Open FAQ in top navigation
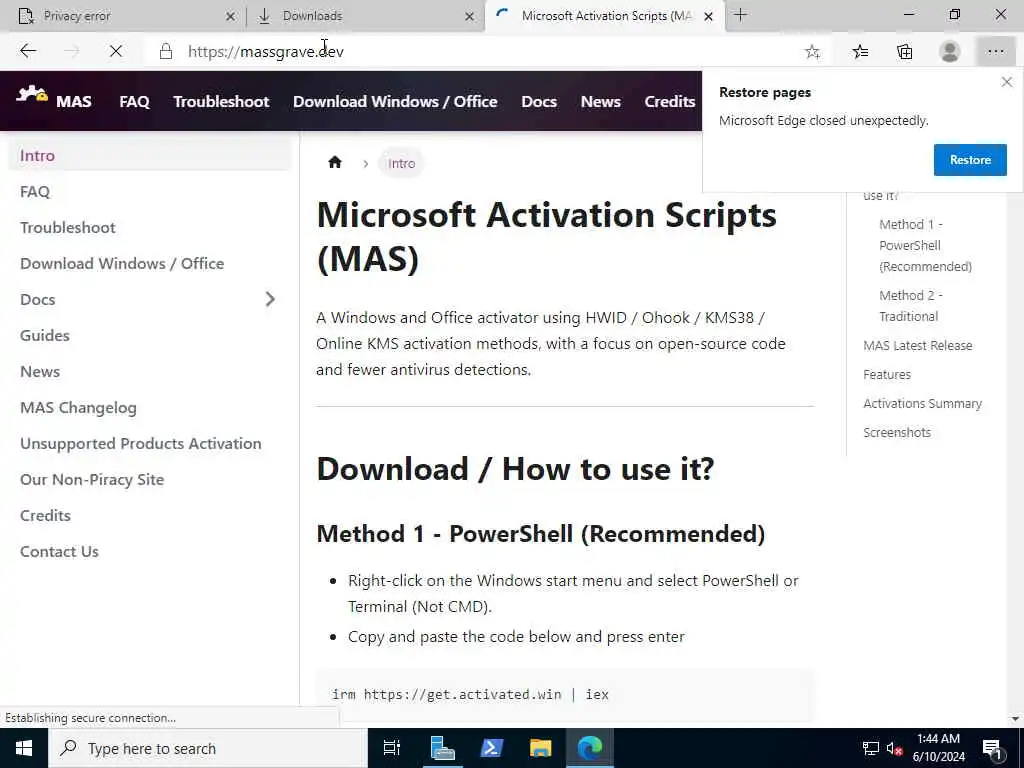Viewport: 1024px width, 768px height. [134, 101]
